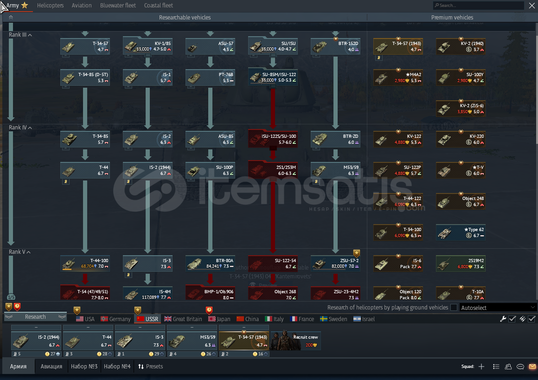Open the Presets button
This screenshot has height=380, width=538.
coord(150,367)
